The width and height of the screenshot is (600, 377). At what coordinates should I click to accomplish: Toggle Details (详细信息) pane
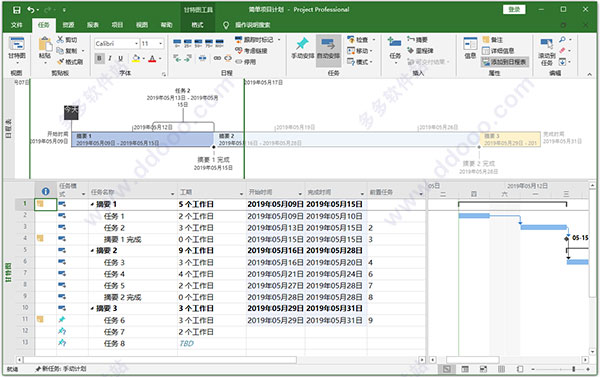498,51
